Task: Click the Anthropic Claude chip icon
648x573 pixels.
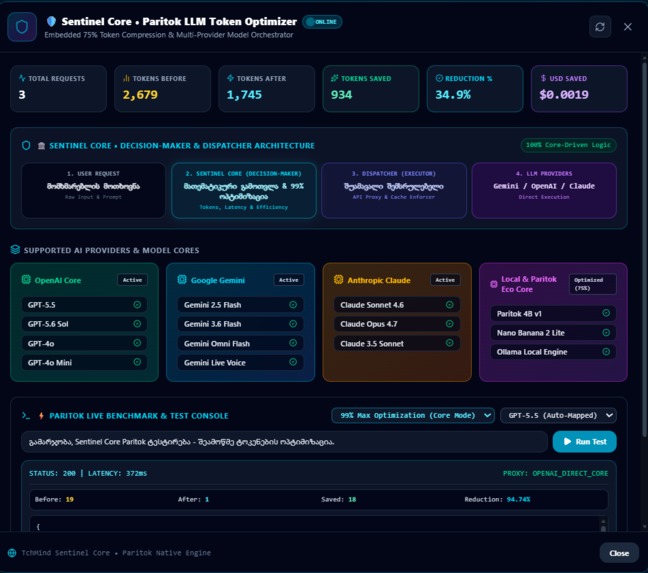Action: click(338, 280)
